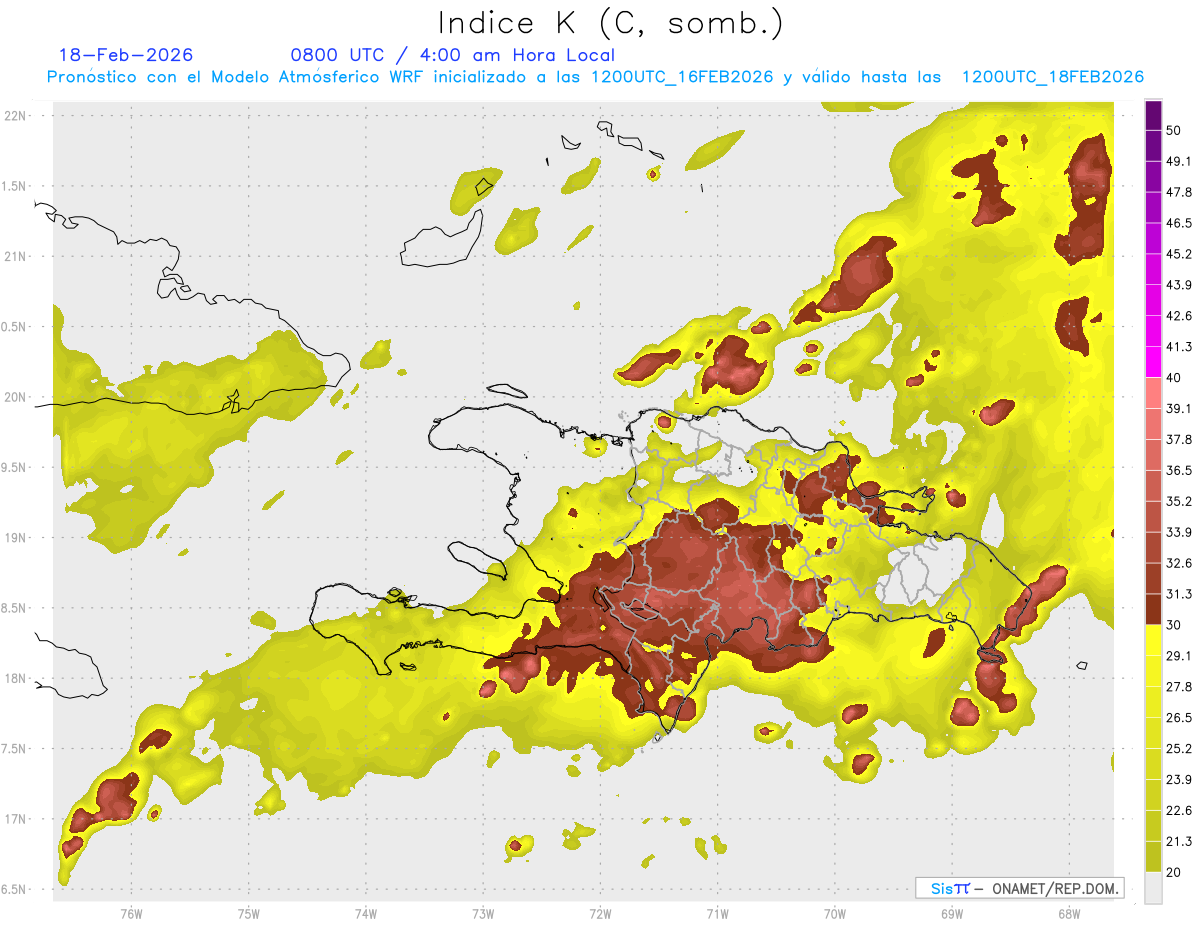Viewport: 1200px width, 927px height.
Task: Click the latitude label "17N"
Action: click(16, 820)
